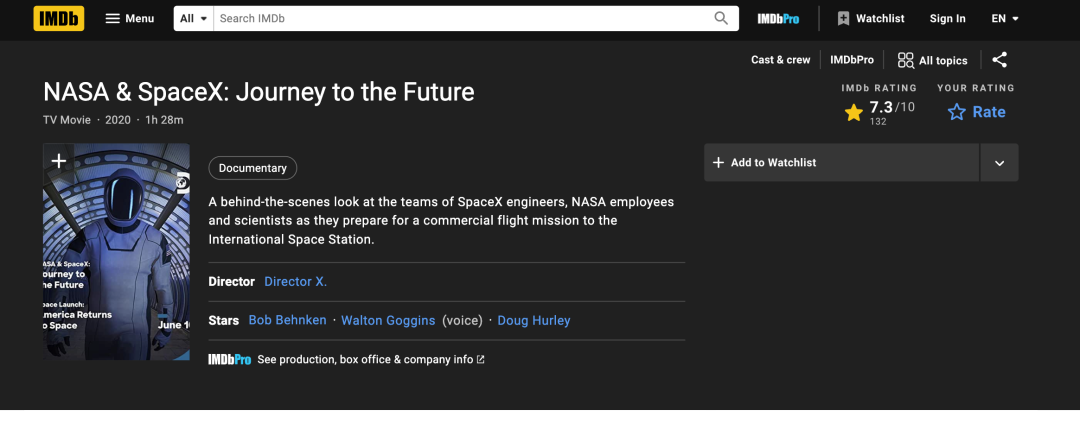
Task: Click Add to Watchlist button
Action: click(x=842, y=163)
